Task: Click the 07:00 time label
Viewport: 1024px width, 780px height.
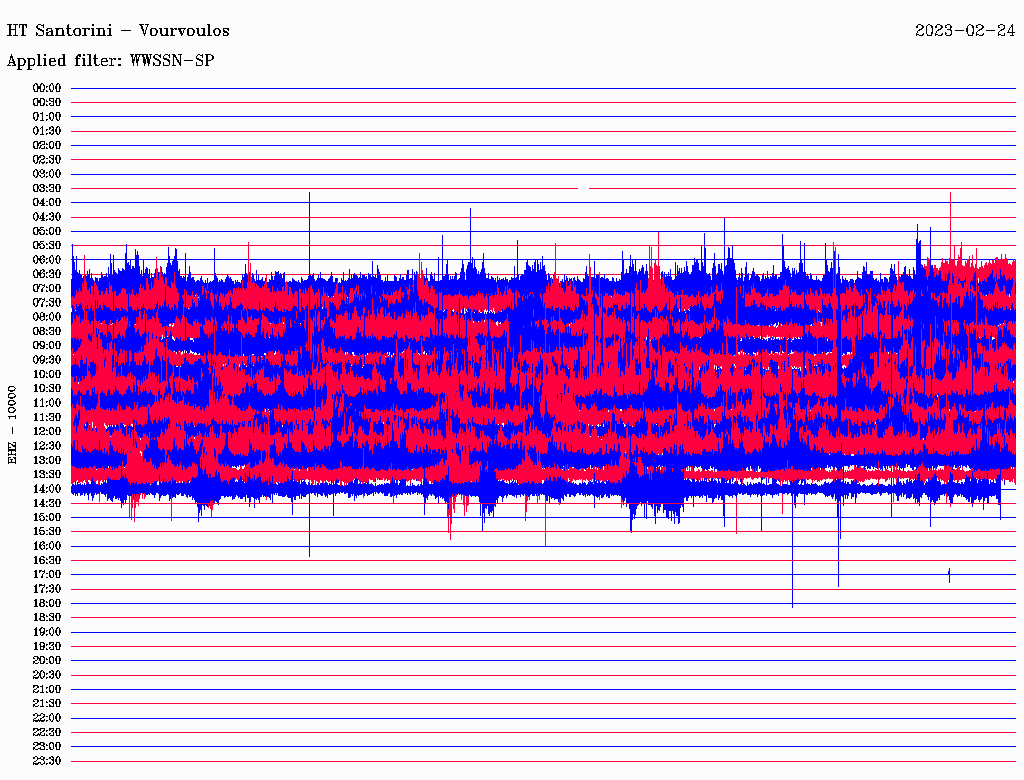Action: pyautogui.click(x=47, y=288)
